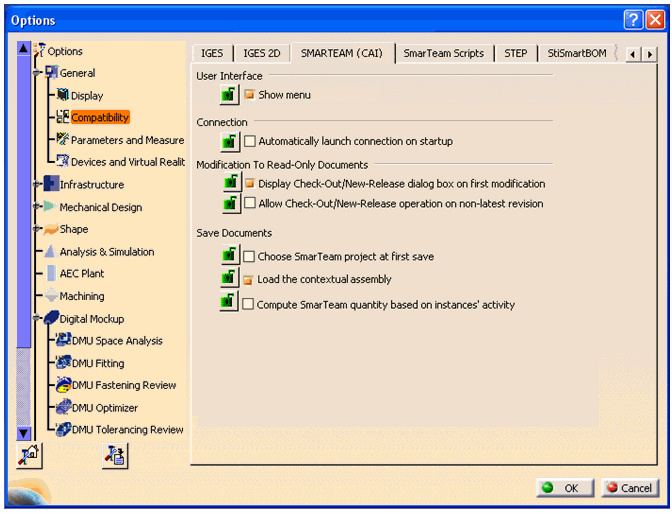Click the Display icon under General

[x=63, y=95]
